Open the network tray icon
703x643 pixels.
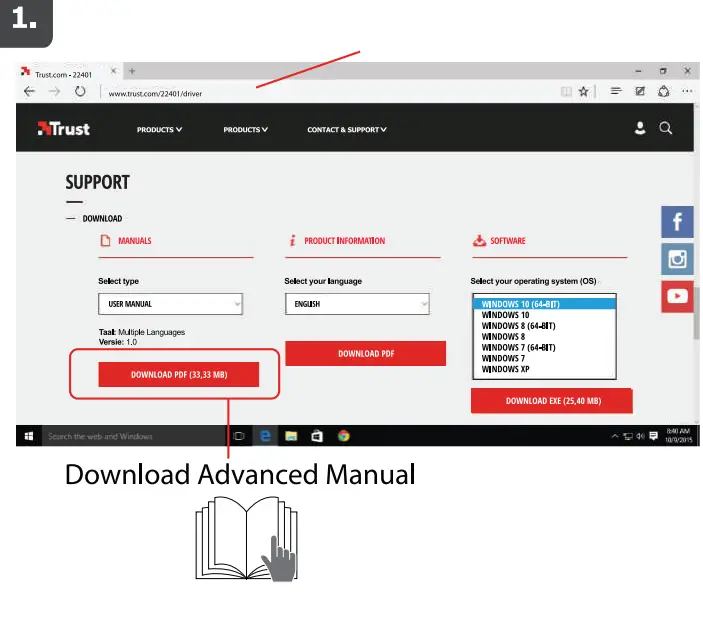click(x=628, y=436)
